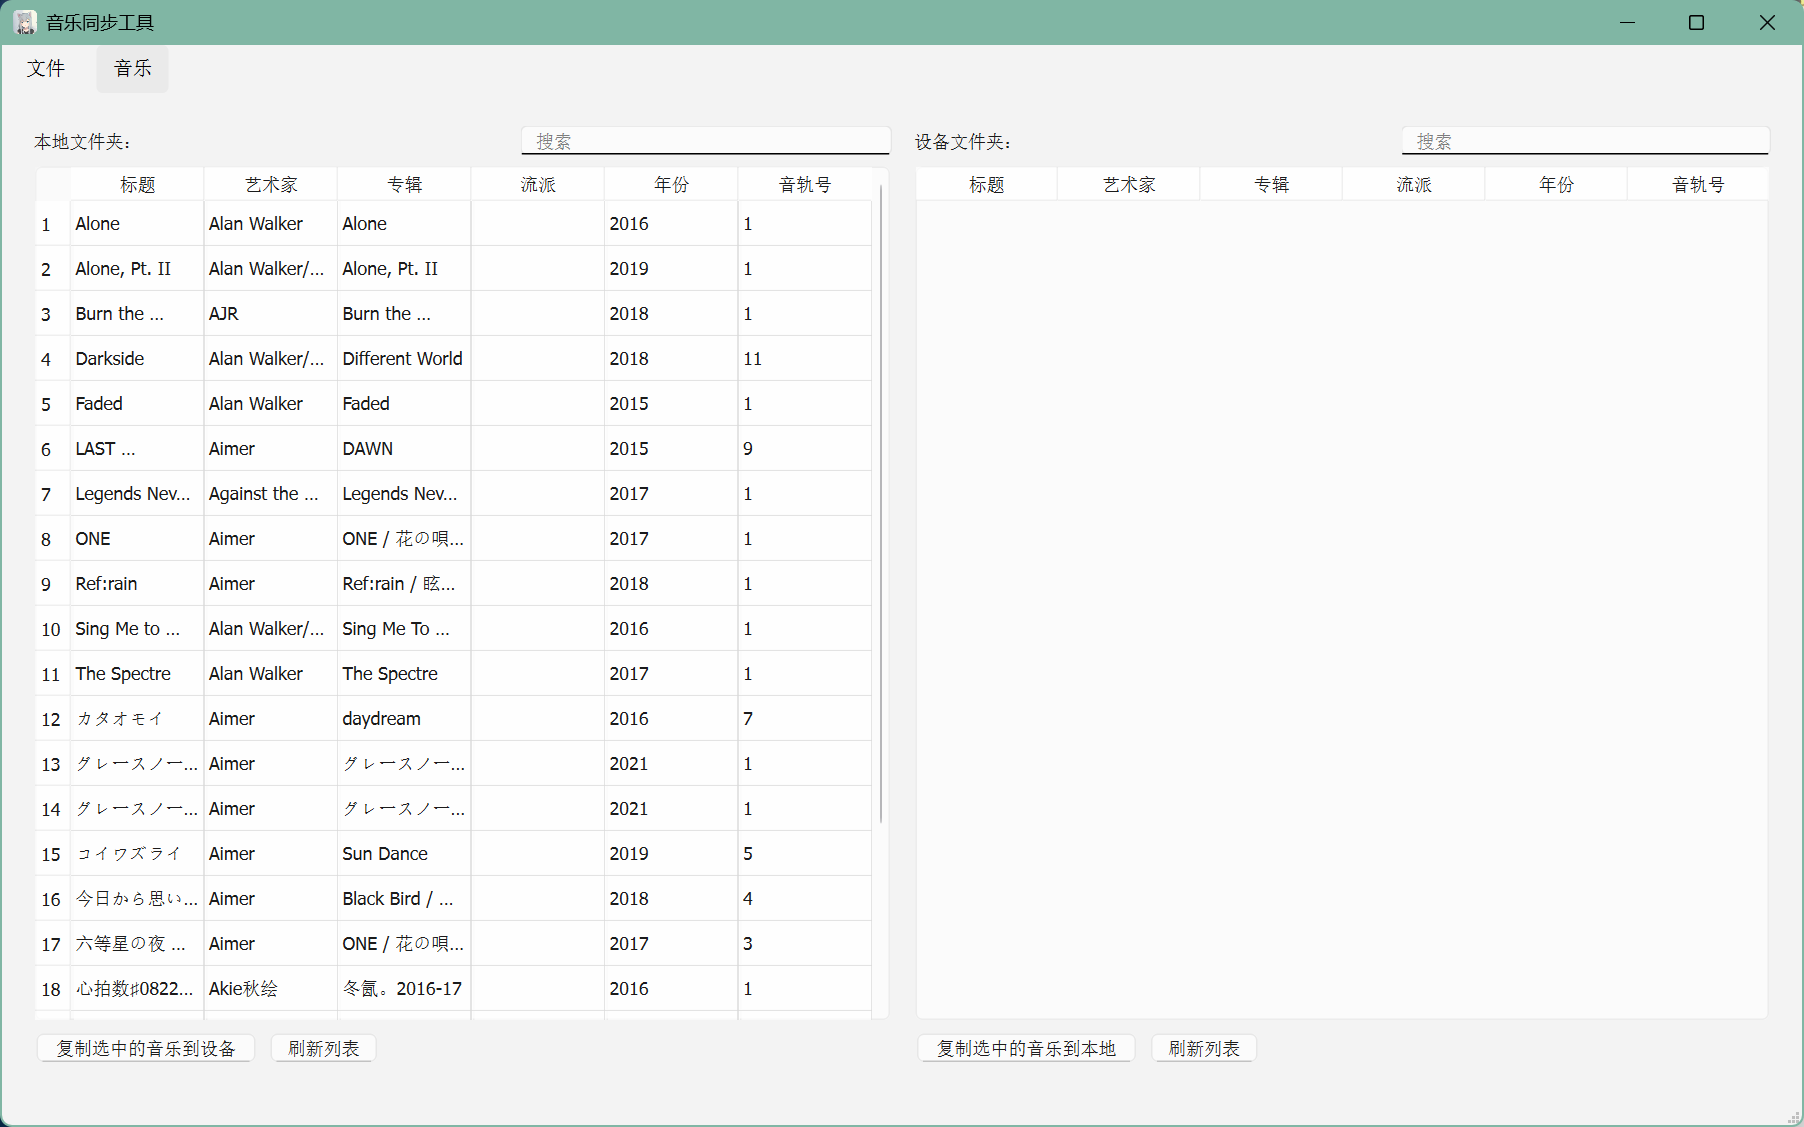
Task: Click the AJR artist cell
Action: (271, 313)
